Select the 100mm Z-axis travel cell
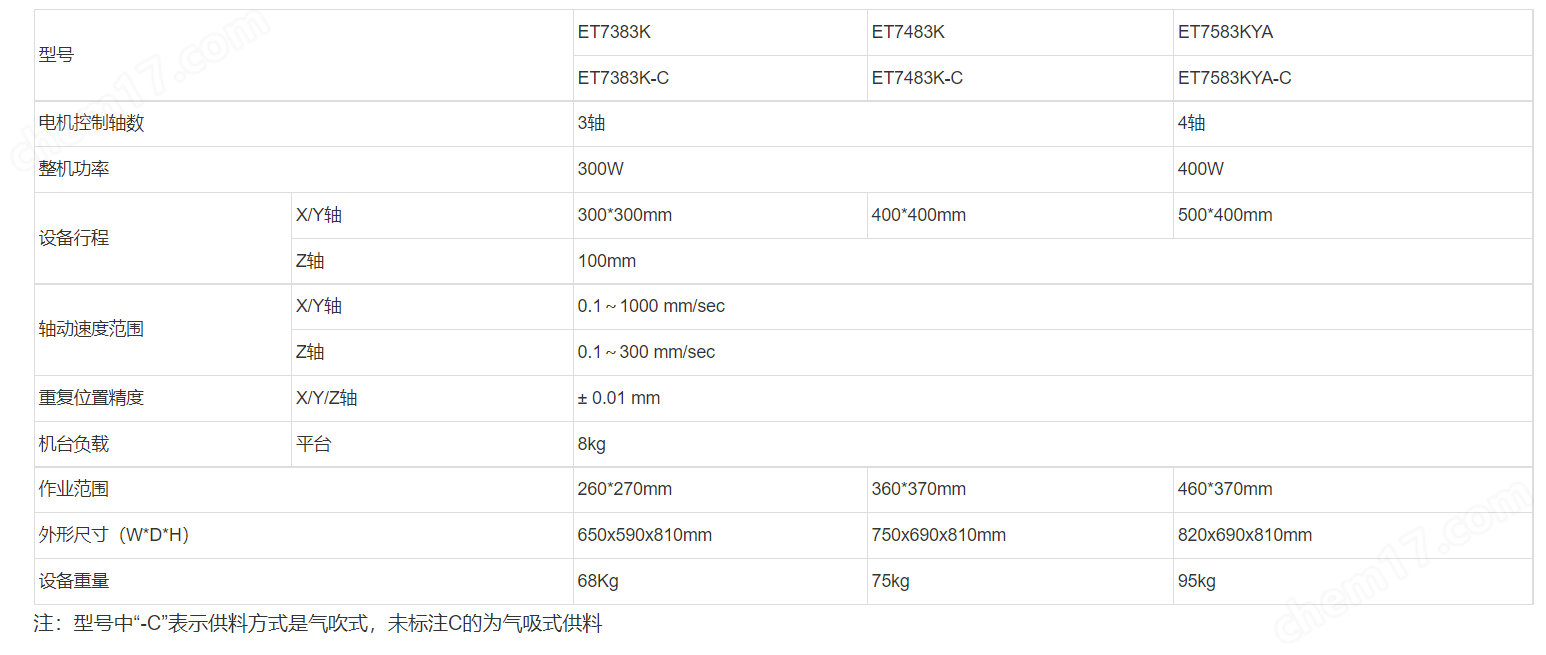Screen dimensions: 1546x655 (606, 261)
